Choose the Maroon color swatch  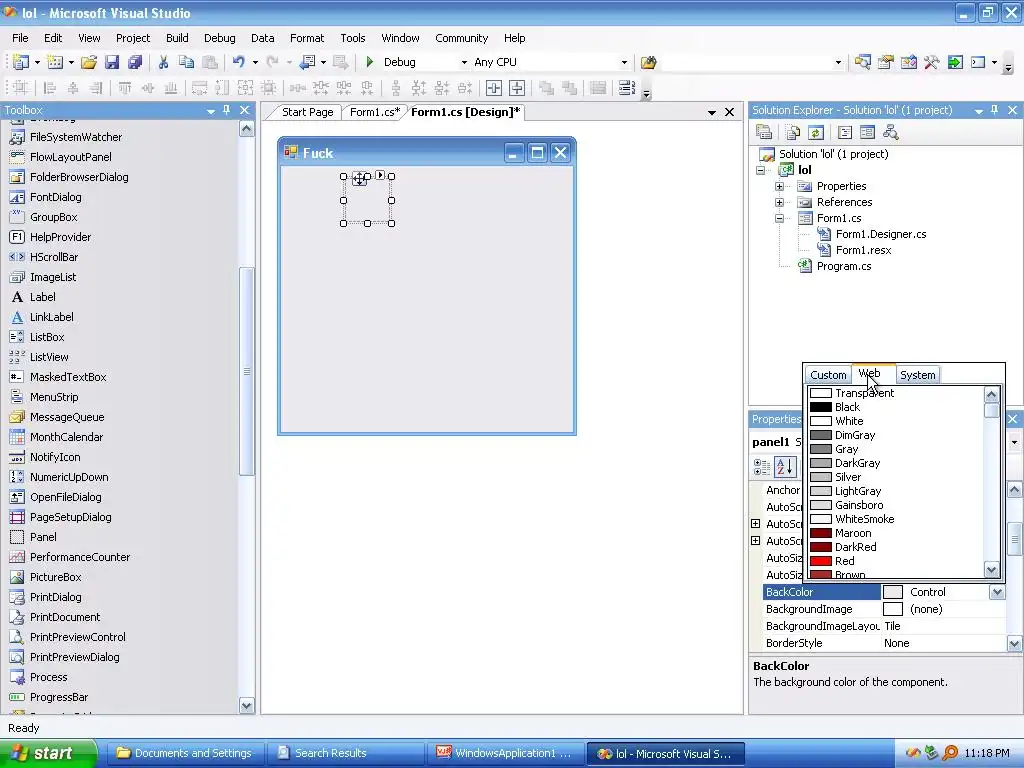pos(820,533)
